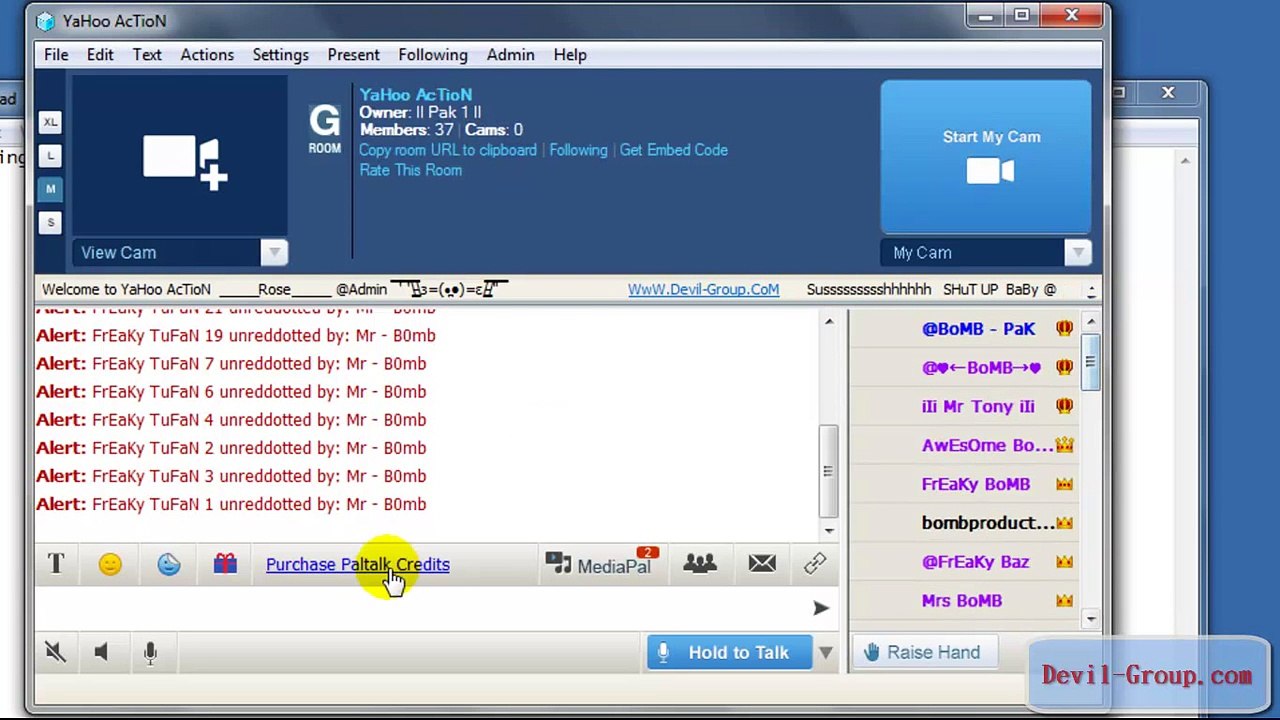Viewport: 1280px width, 720px height.
Task: Open the gift box icon
Action: (x=225, y=564)
